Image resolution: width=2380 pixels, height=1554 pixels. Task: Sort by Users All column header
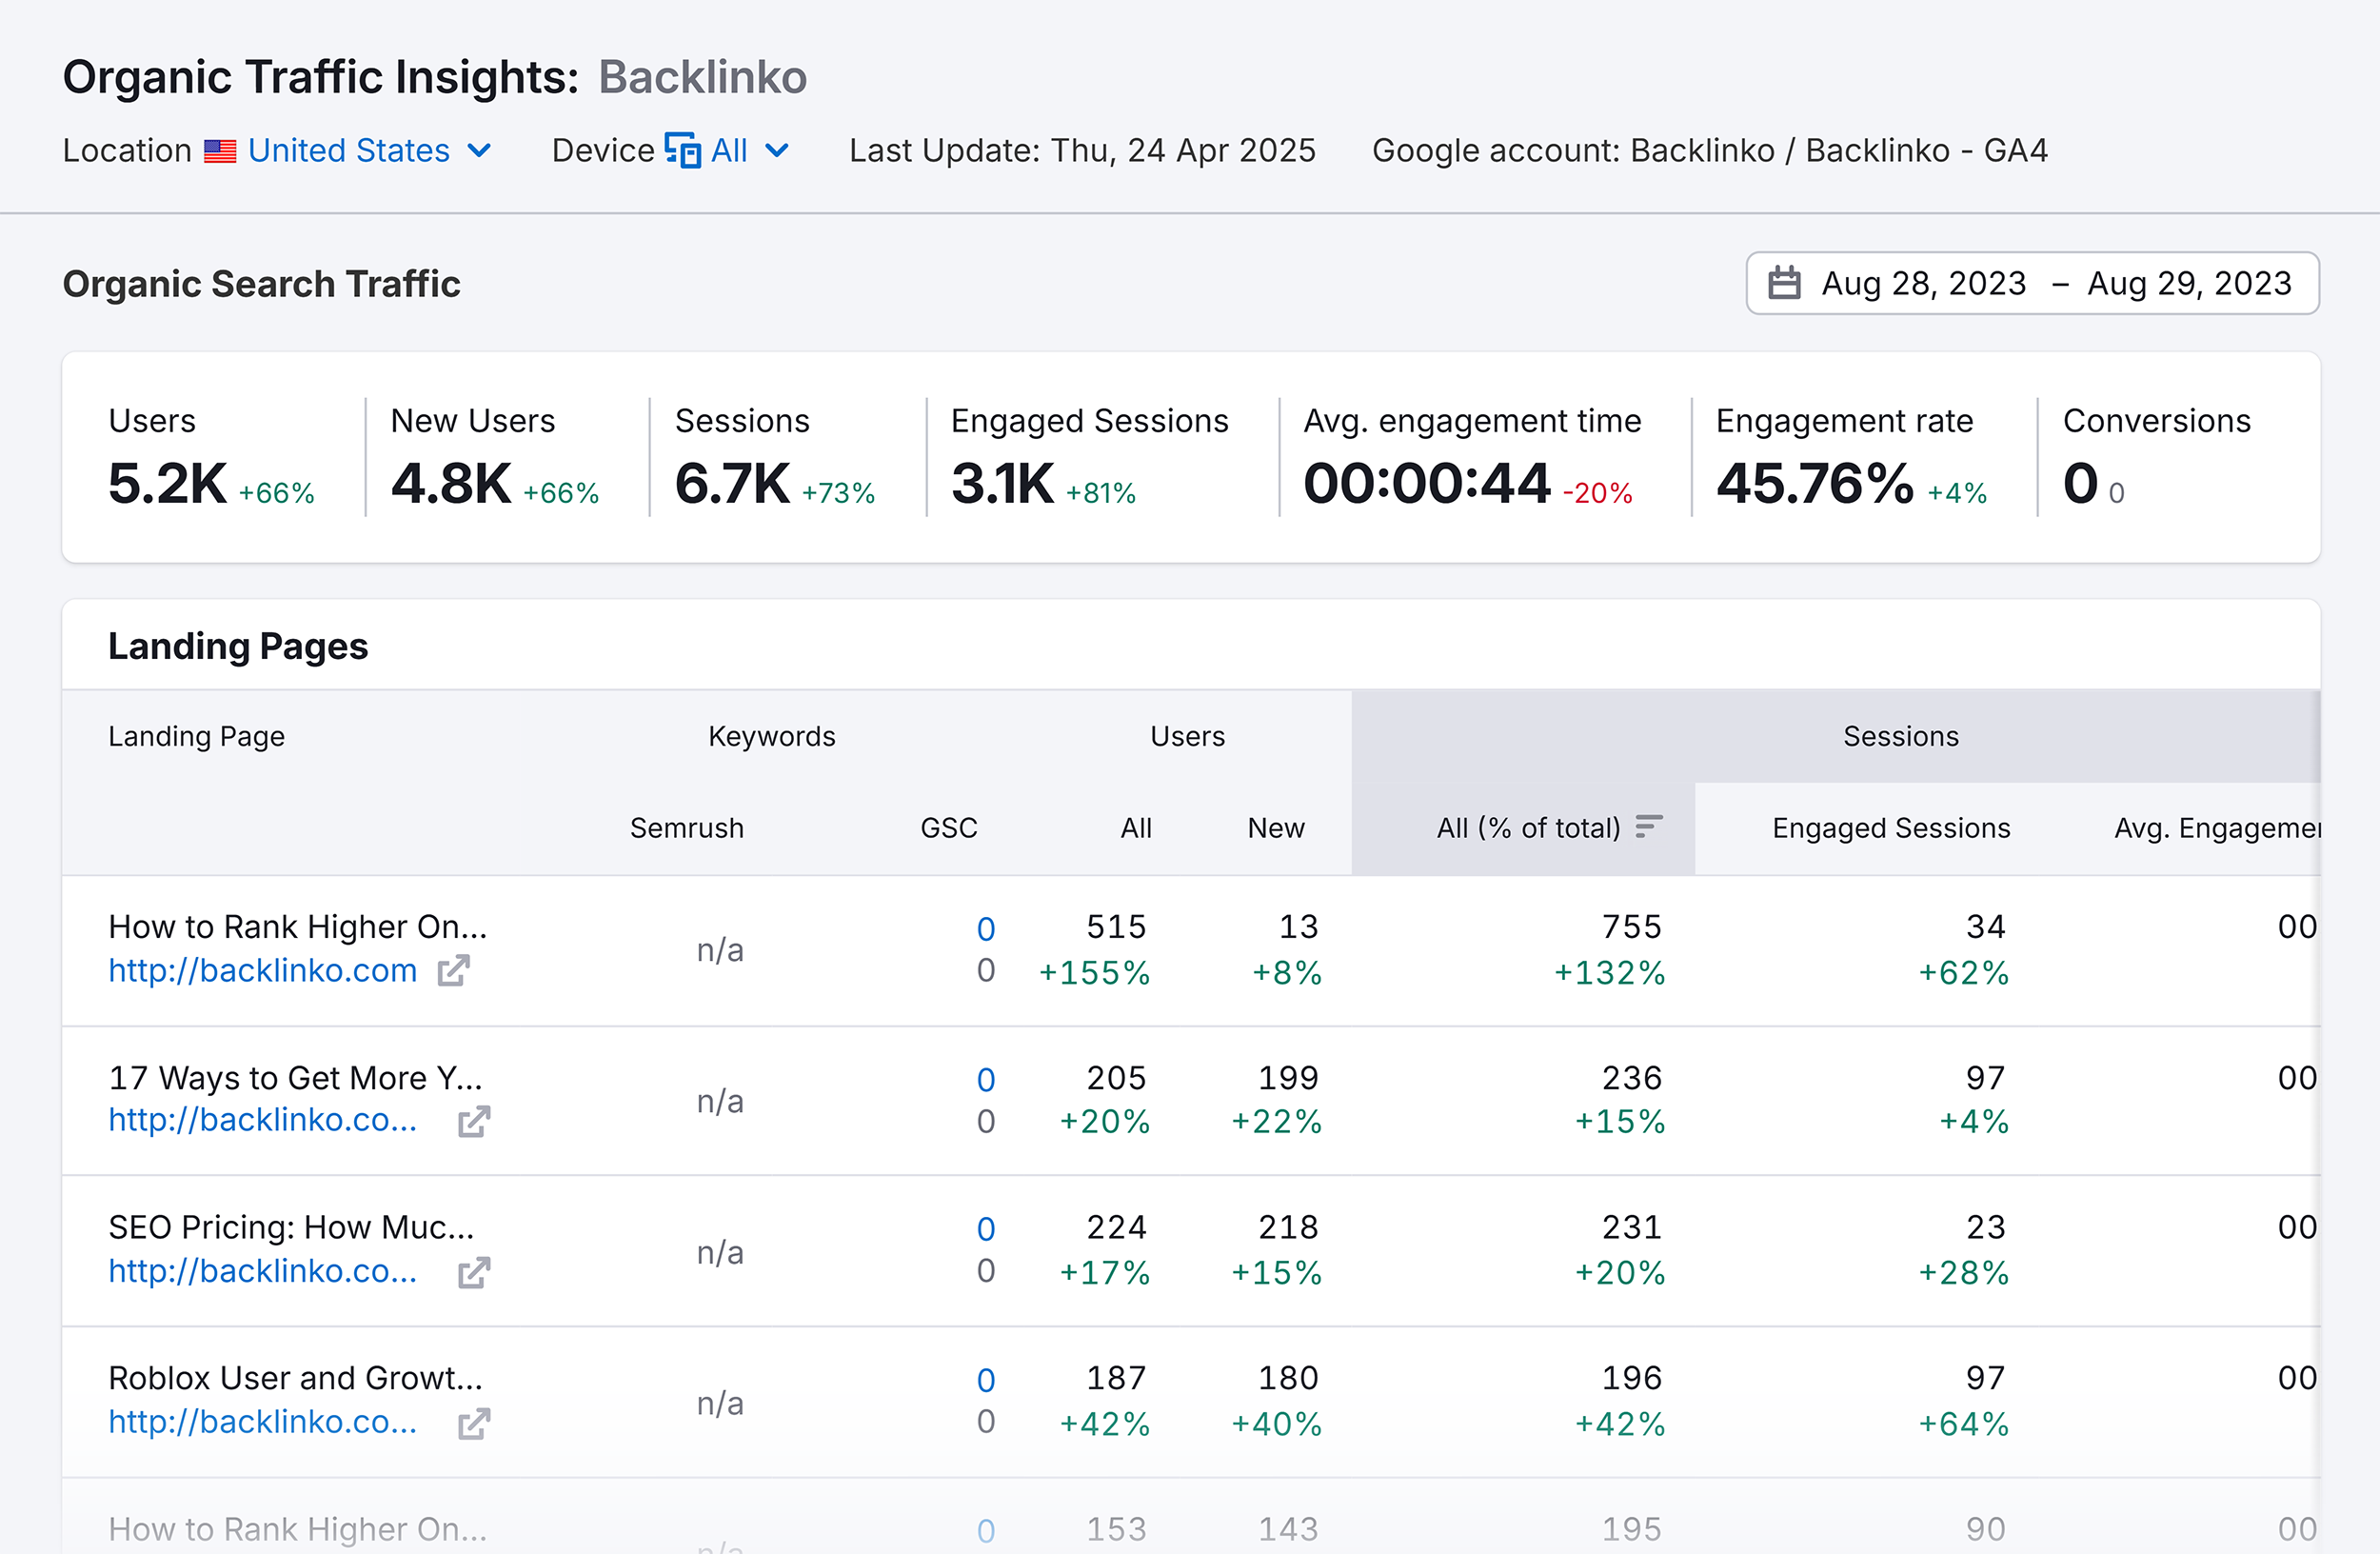point(1136,828)
